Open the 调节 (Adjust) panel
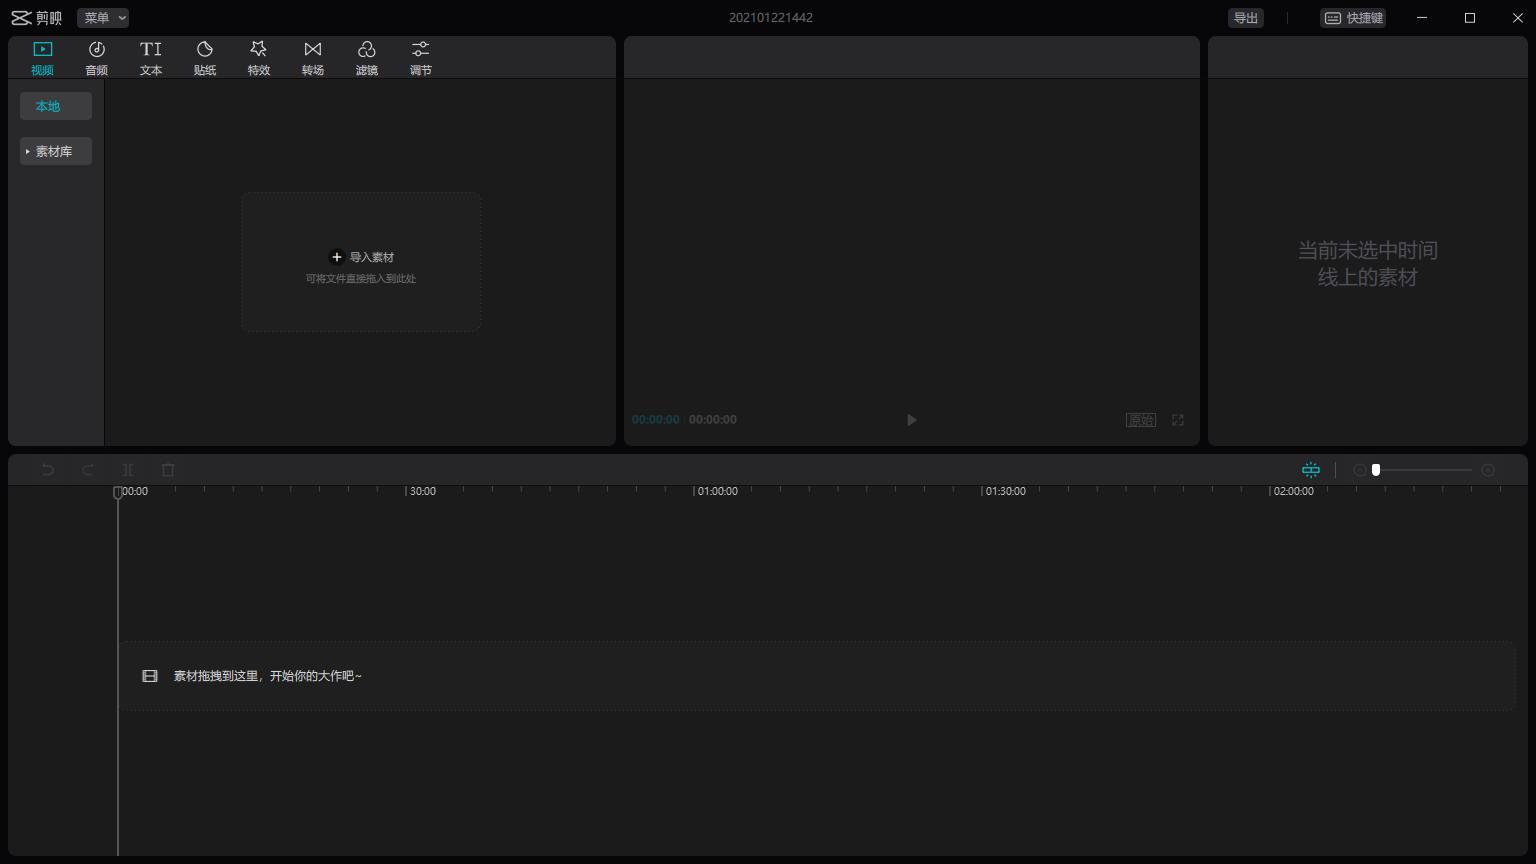The image size is (1536, 864). (x=421, y=58)
